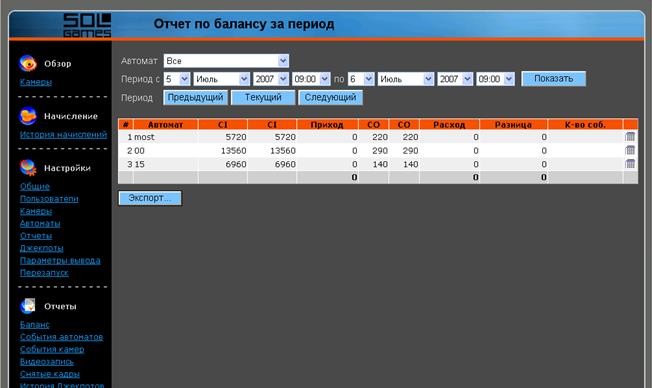This screenshot has height=388, width=652.
Task: Click the Обзор section heading
Action: (x=58, y=64)
